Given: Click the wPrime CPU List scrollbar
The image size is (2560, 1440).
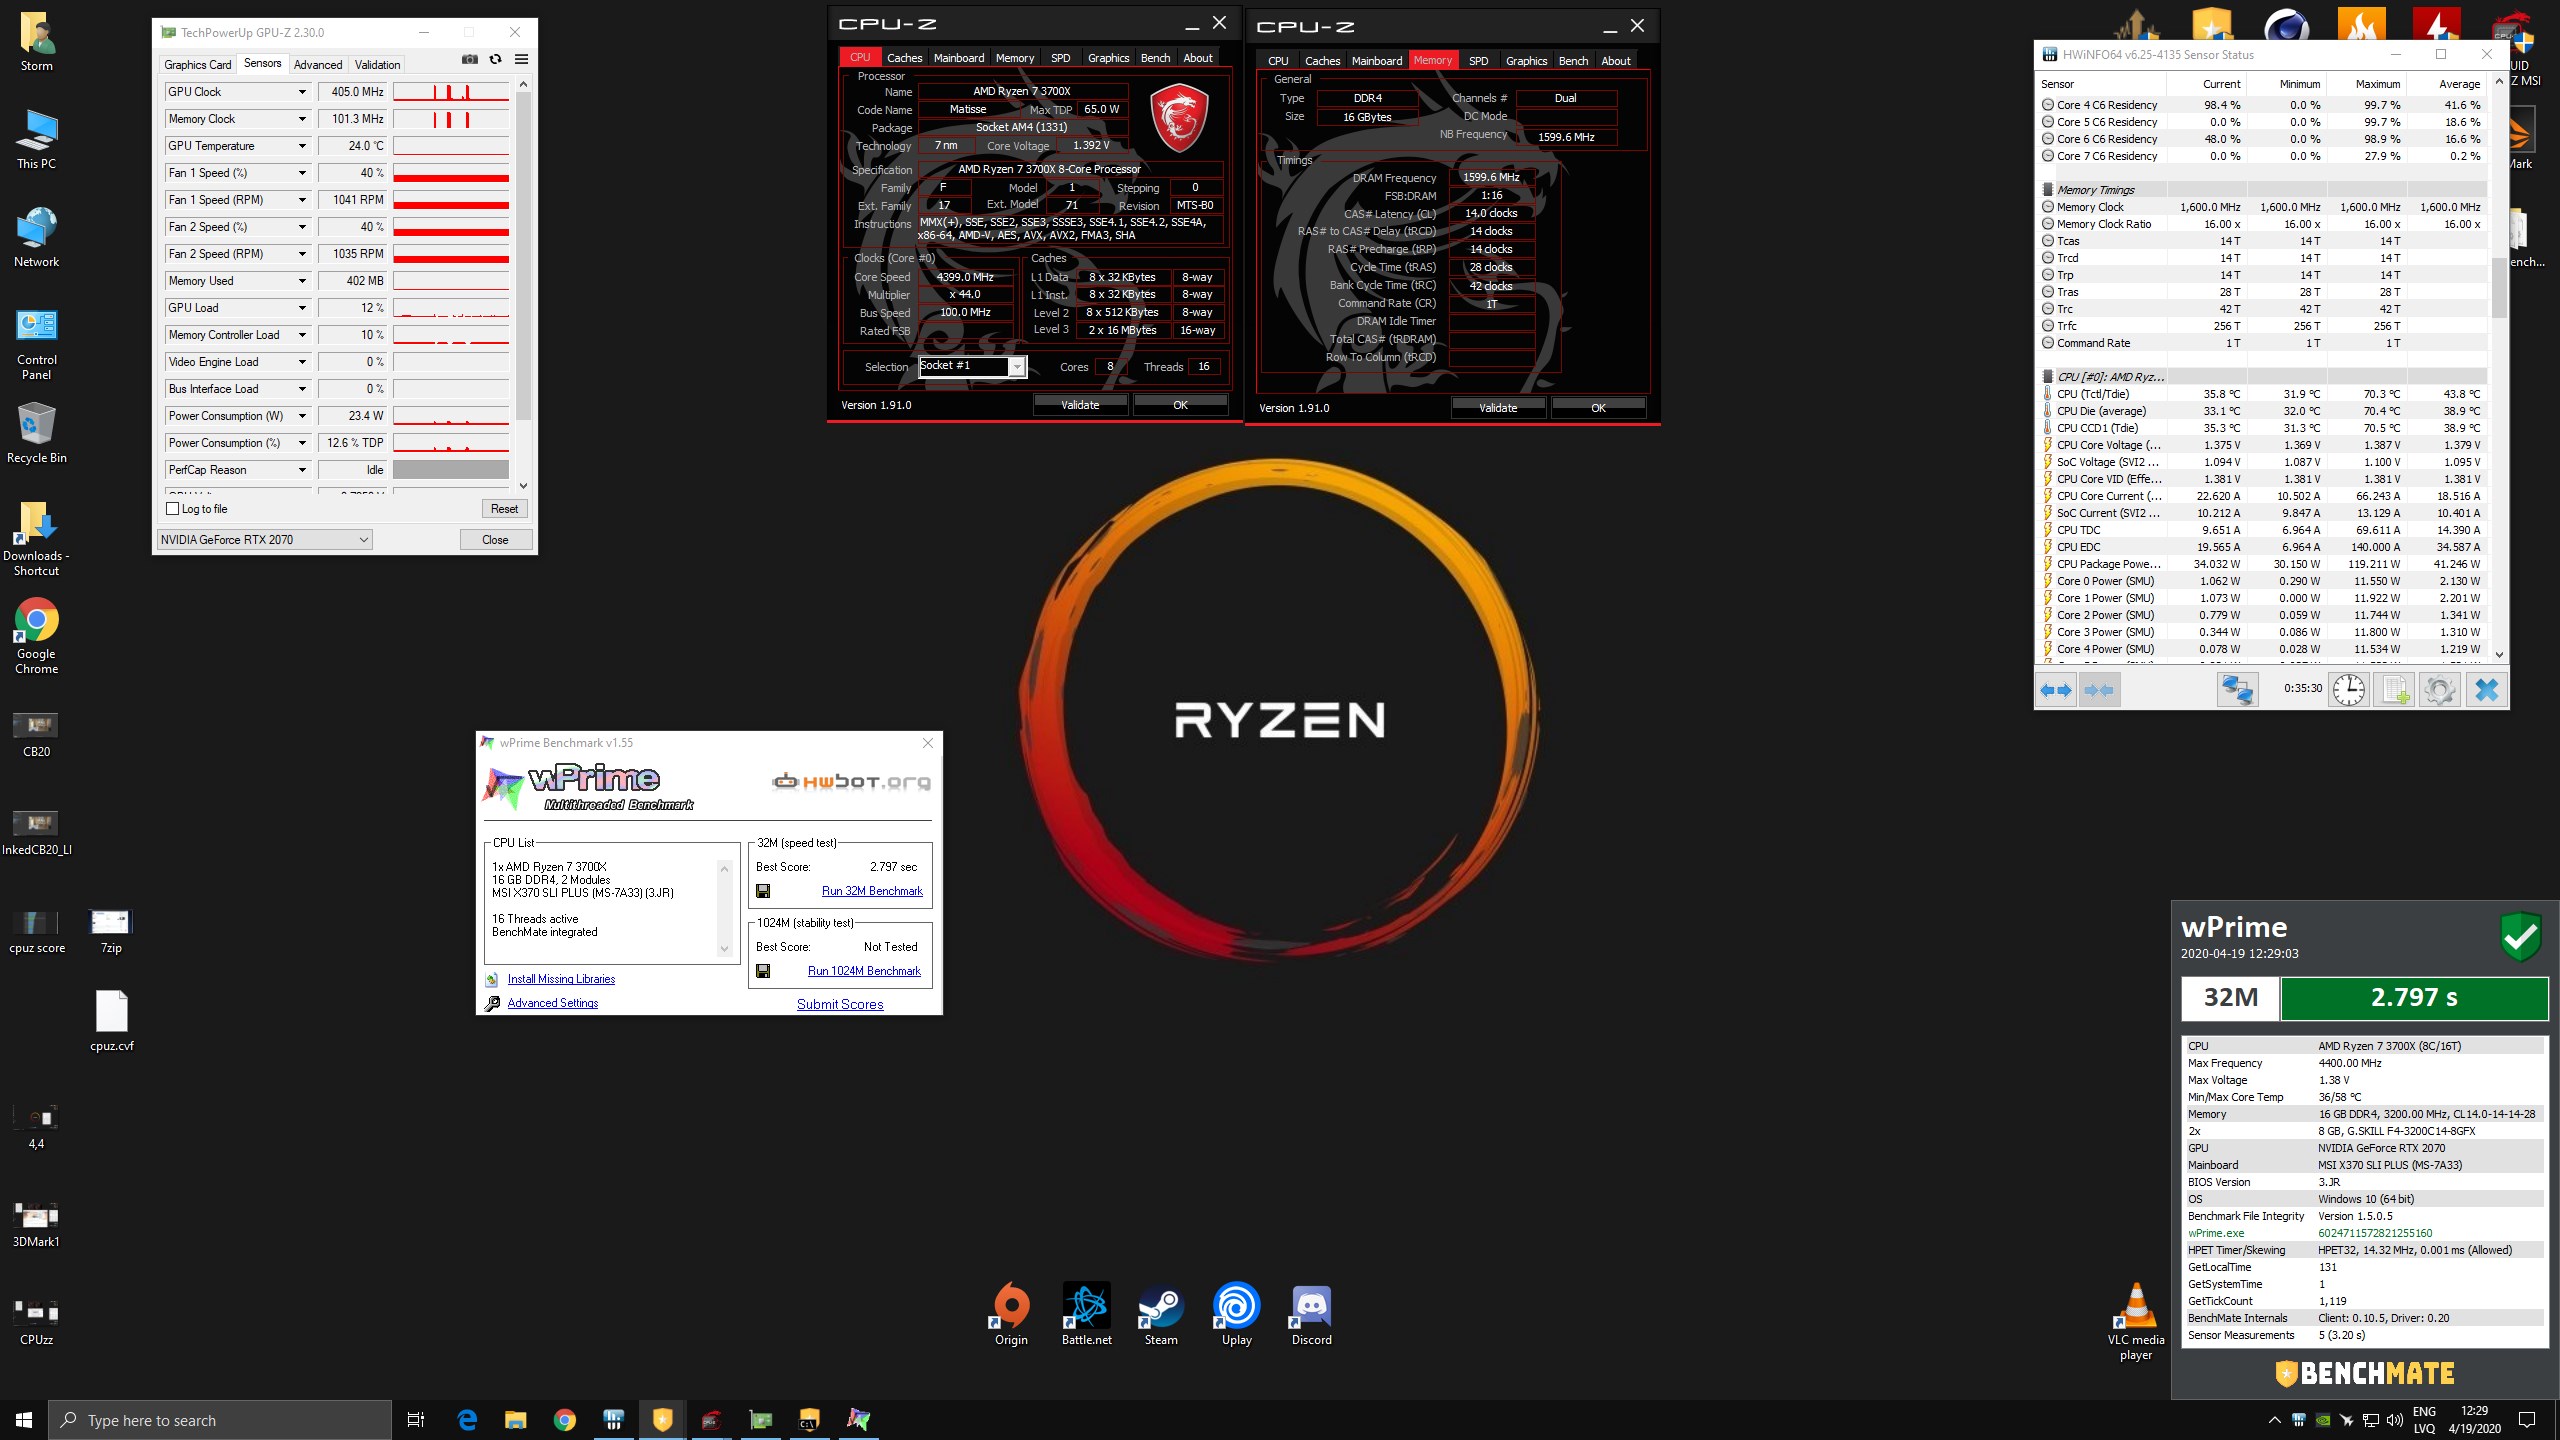Looking at the screenshot, I should tap(725, 908).
